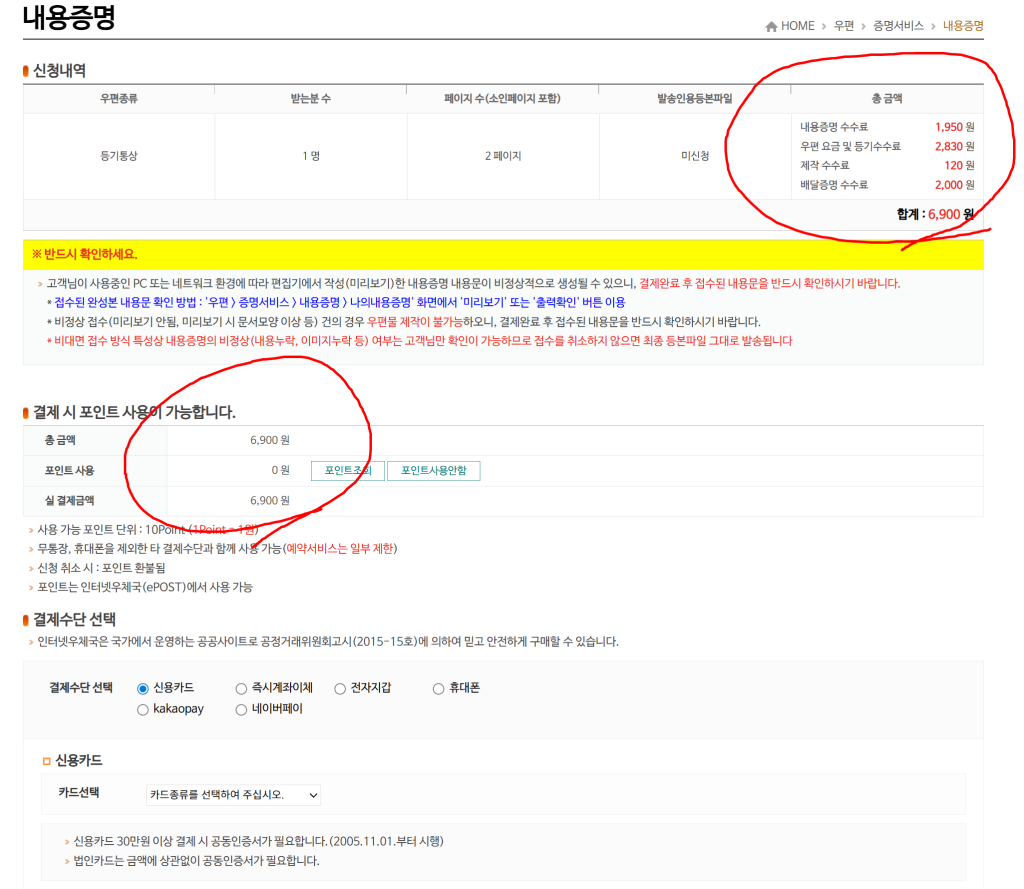Click the 120 원 제작 수수료 amount
Image resolution: width=1024 pixels, height=889 pixels.
(959, 166)
